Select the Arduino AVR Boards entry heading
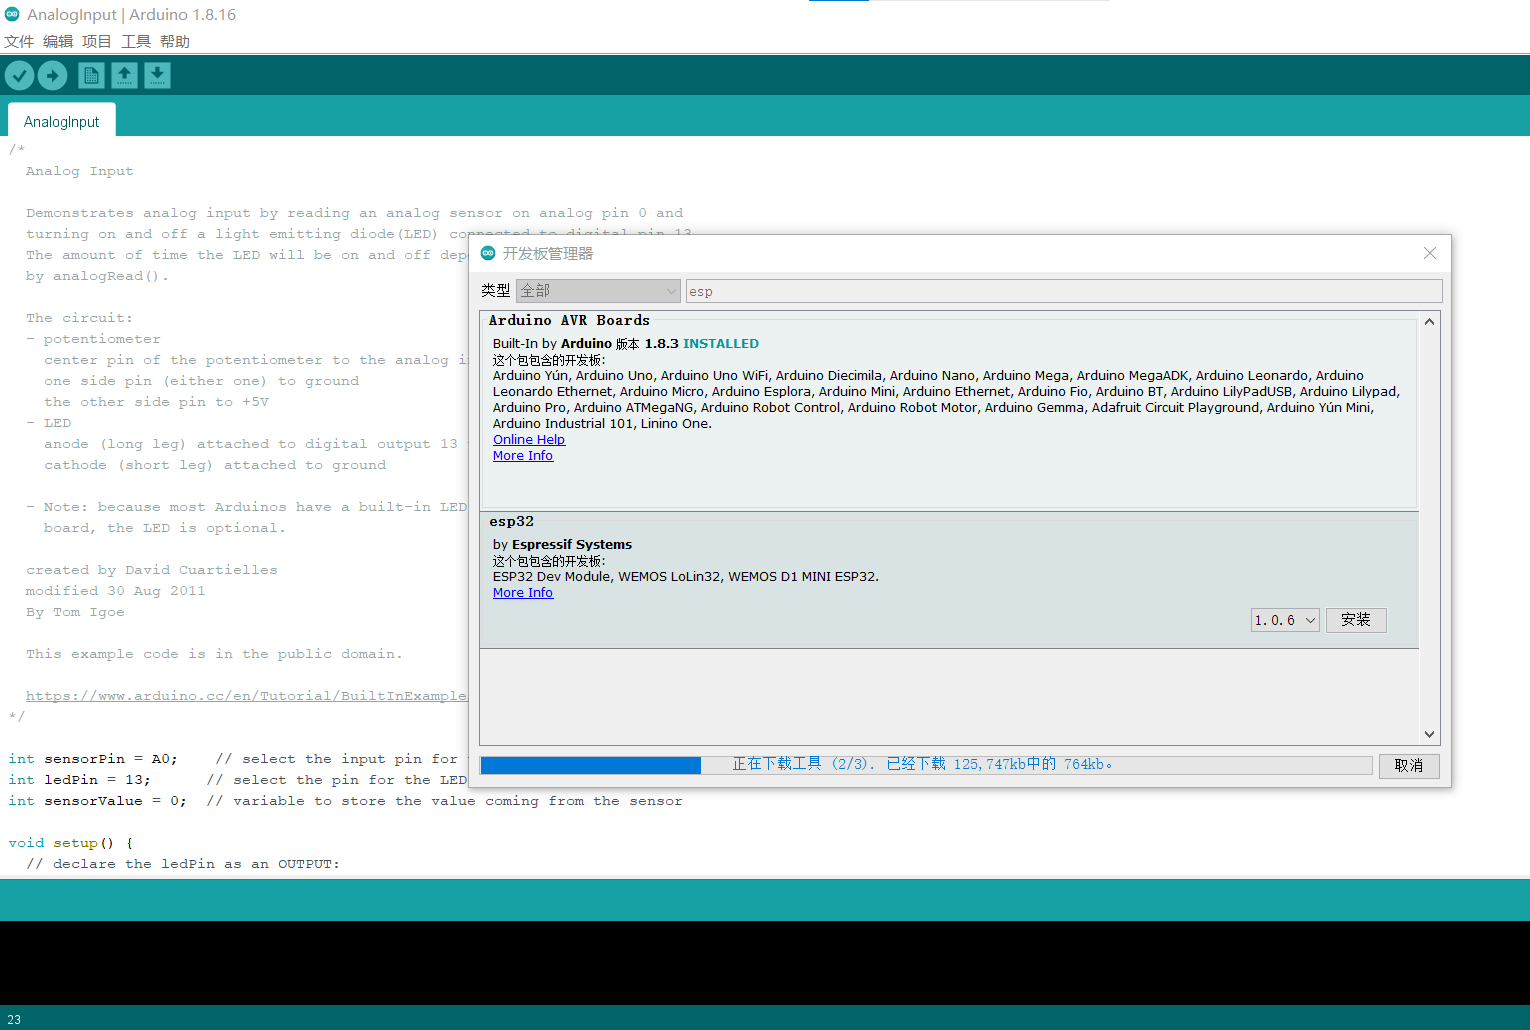This screenshot has width=1530, height=1030. pyautogui.click(x=569, y=320)
